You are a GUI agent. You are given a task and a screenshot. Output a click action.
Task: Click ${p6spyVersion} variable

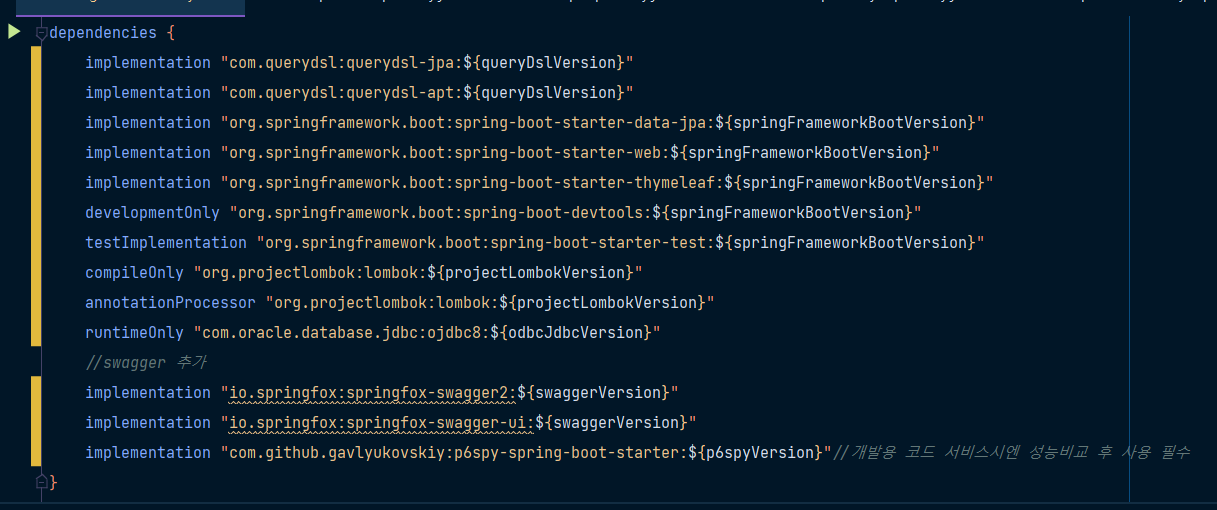pos(755,453)
